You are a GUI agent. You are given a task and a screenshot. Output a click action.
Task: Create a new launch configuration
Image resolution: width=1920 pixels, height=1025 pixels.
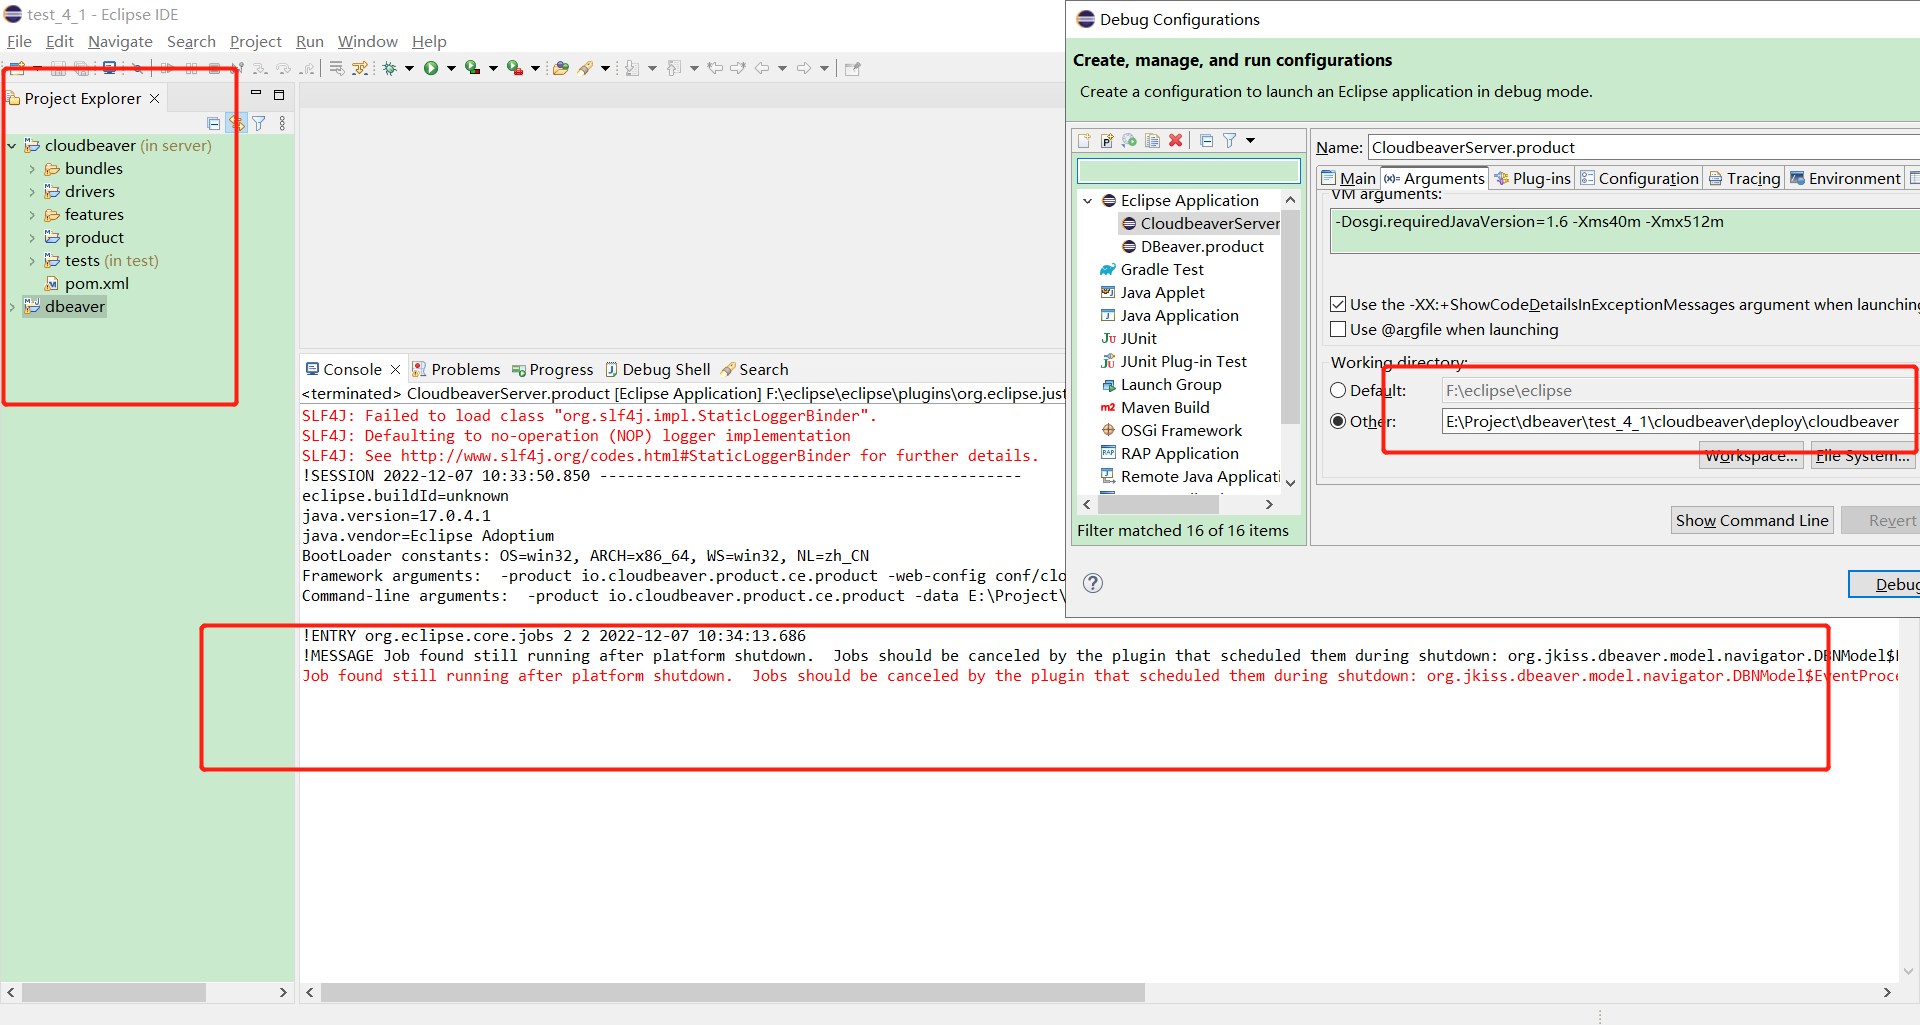click(x=1084, y=141)
